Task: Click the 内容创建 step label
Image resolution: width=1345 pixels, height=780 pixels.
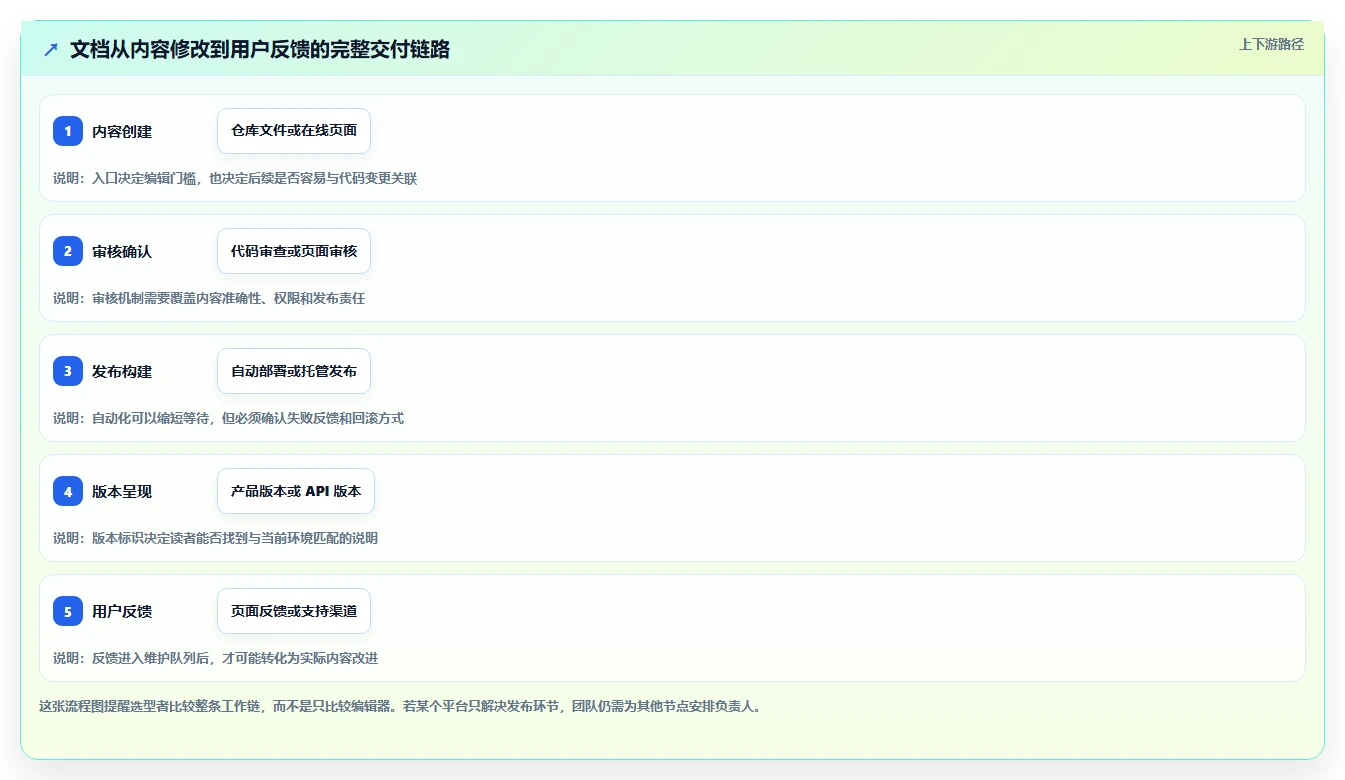Action: [122, 131]
